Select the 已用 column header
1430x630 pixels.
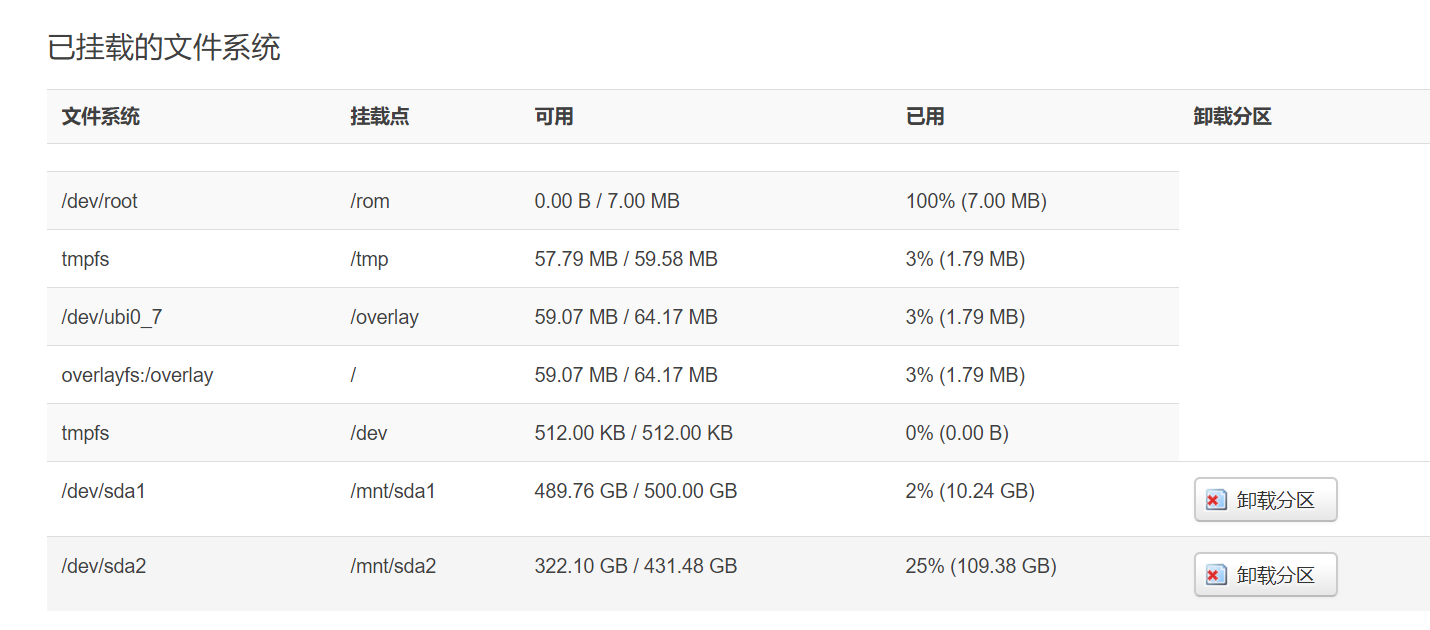(x=925, y=117)
